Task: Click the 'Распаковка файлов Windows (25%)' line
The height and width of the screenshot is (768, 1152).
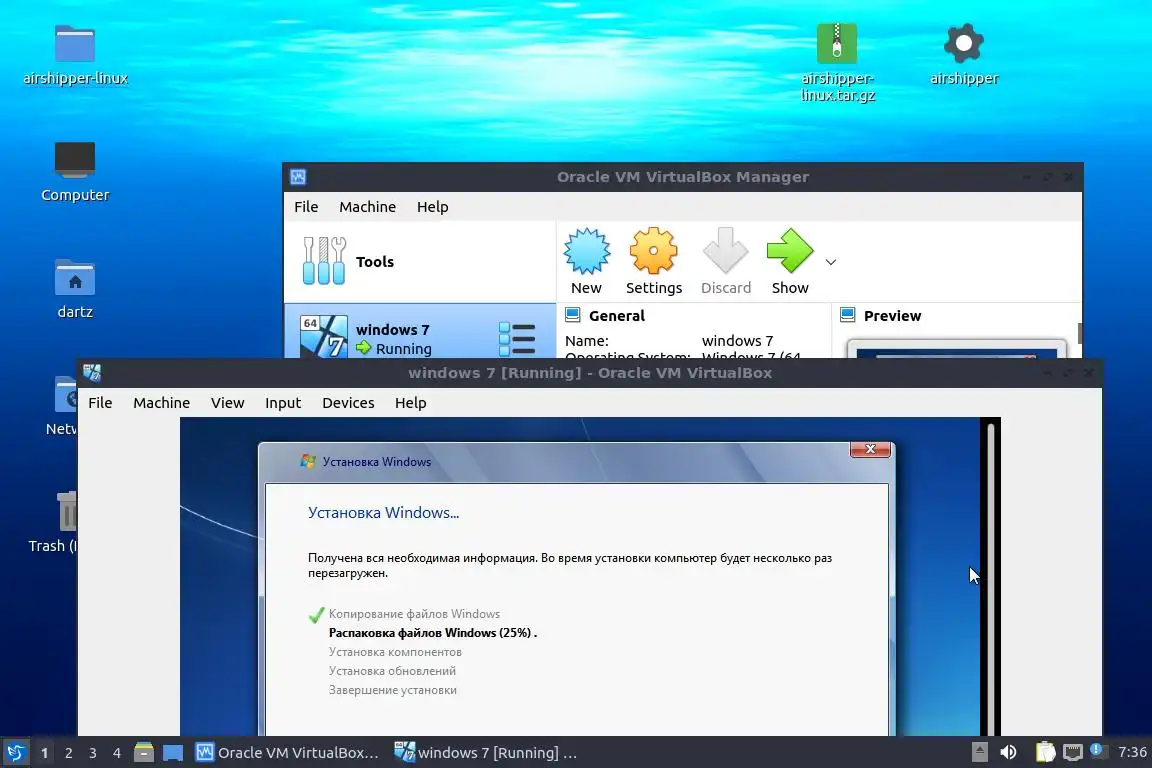Action: 433,633
